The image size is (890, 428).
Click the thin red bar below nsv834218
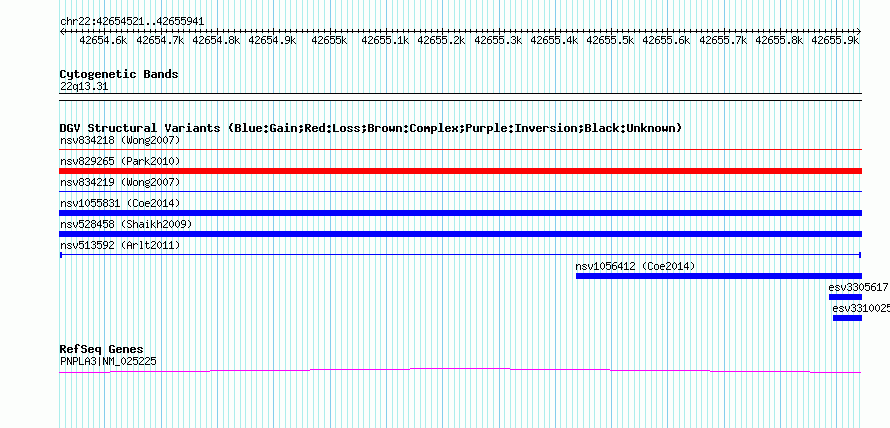[461, 150]
